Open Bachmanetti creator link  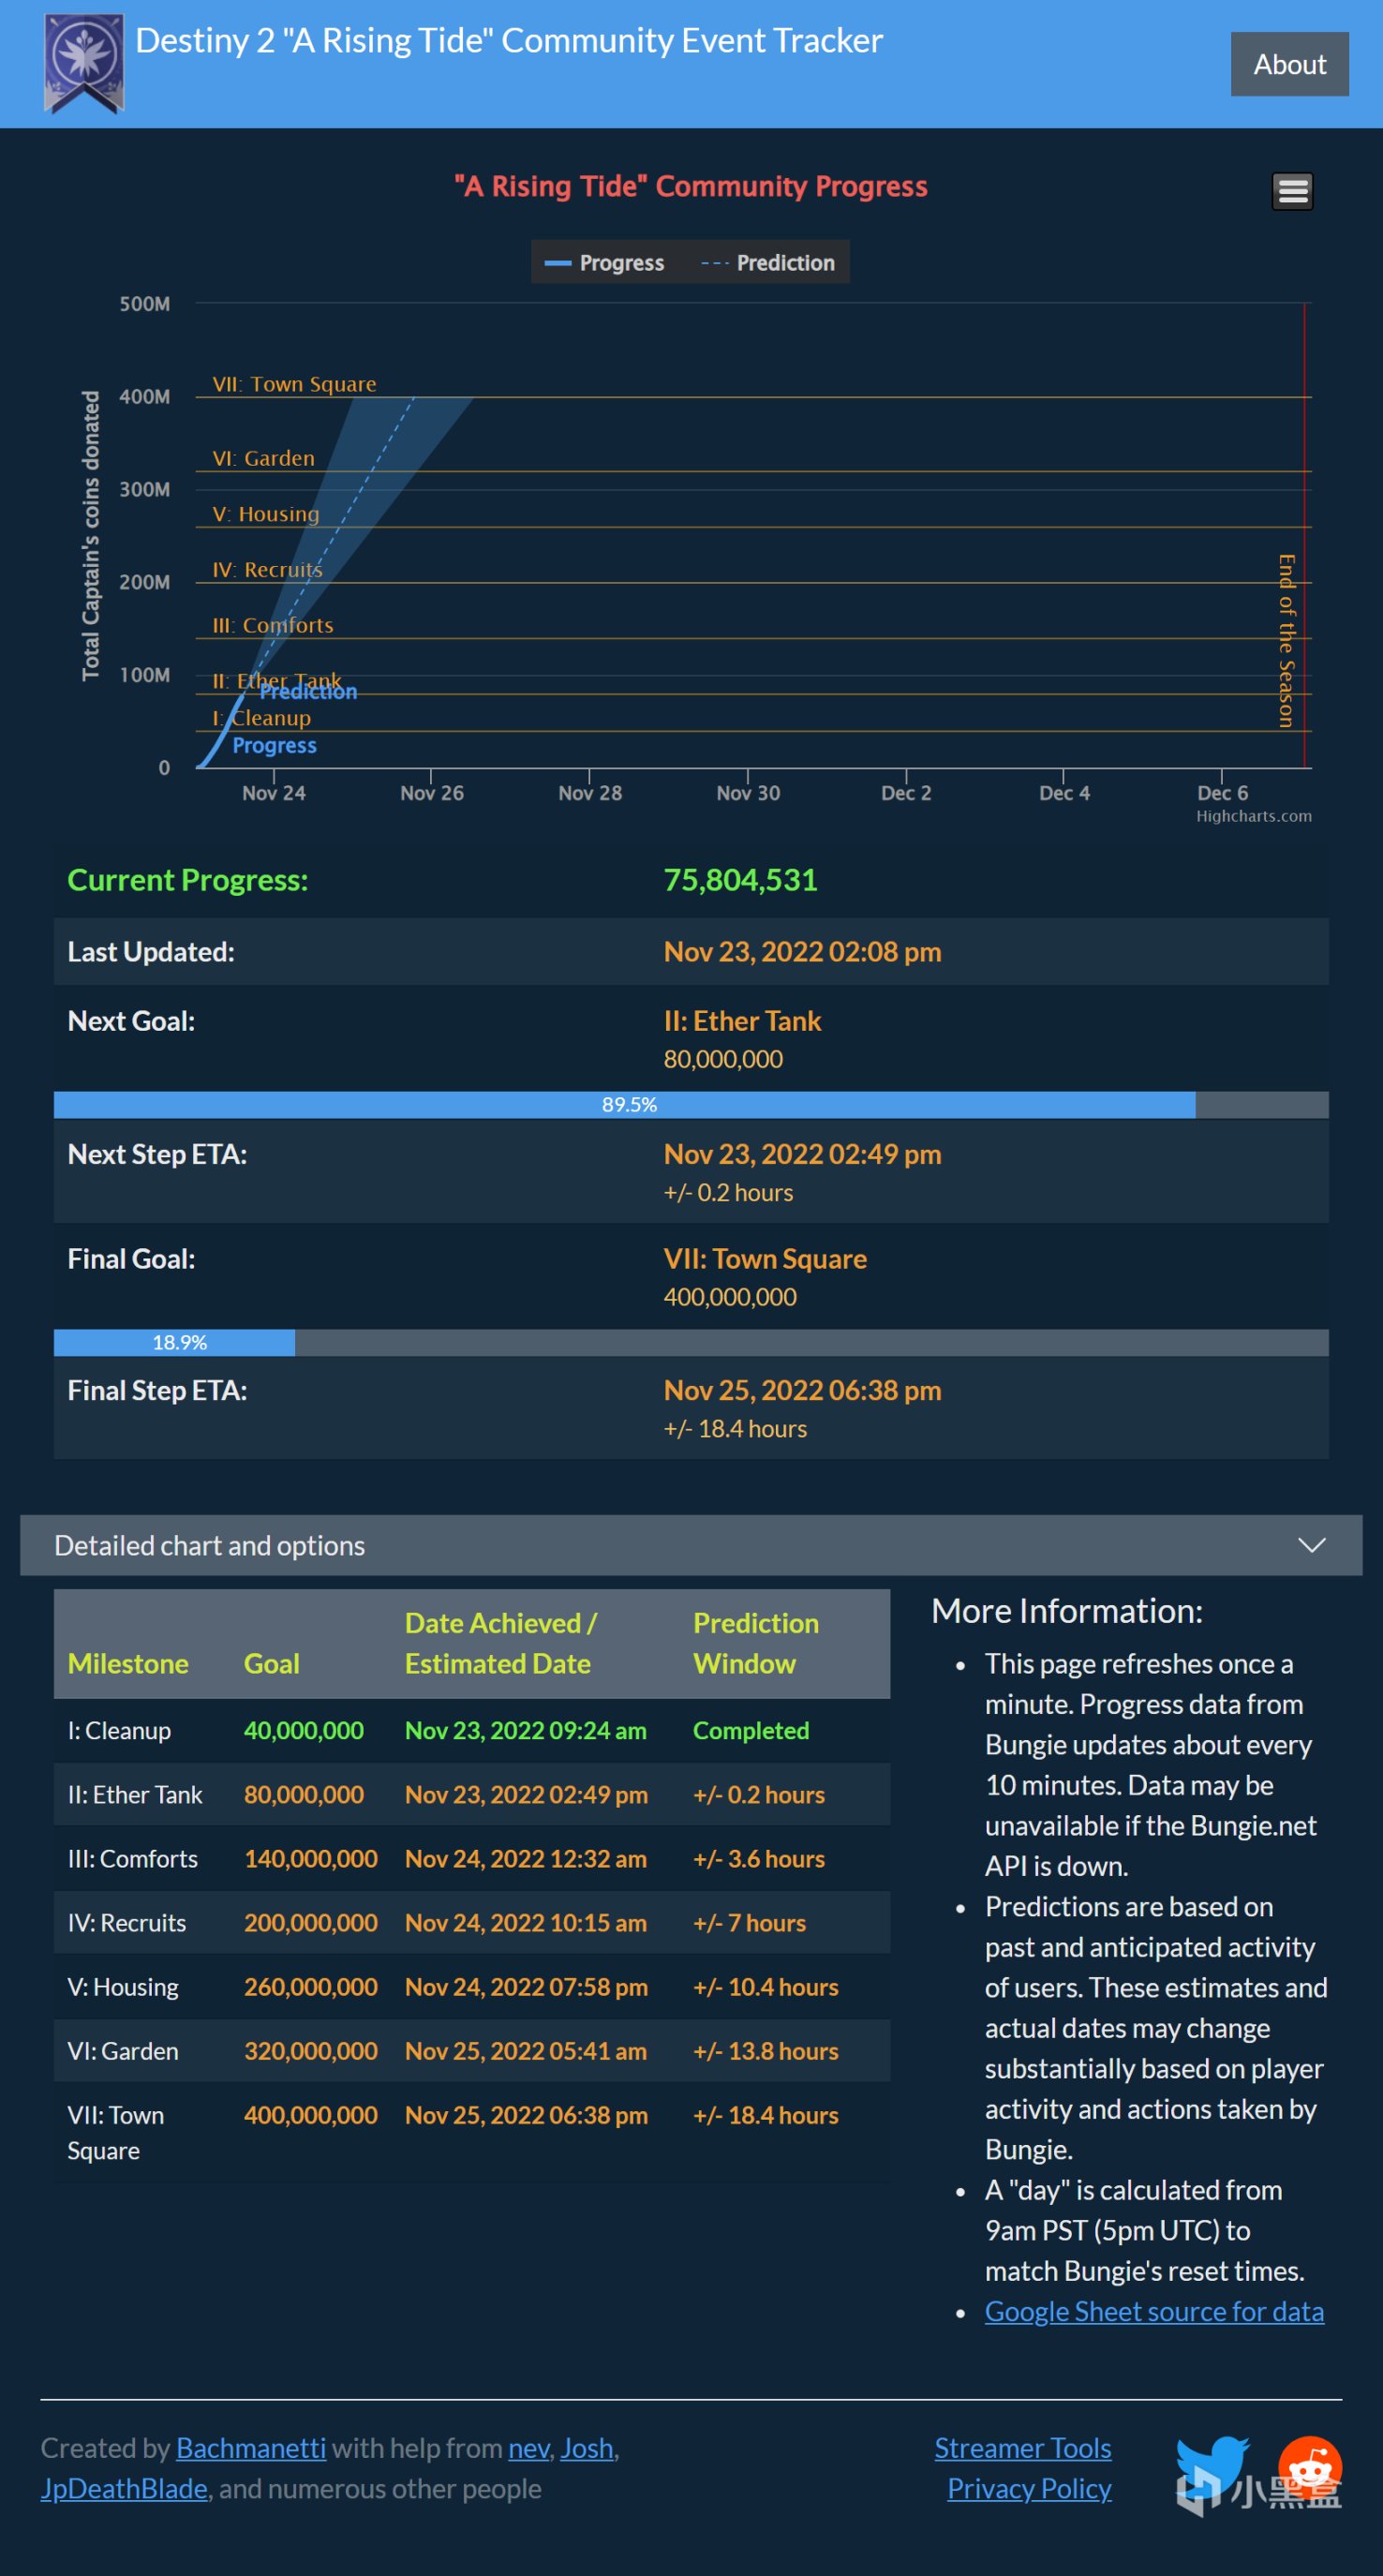[251, 2447]
